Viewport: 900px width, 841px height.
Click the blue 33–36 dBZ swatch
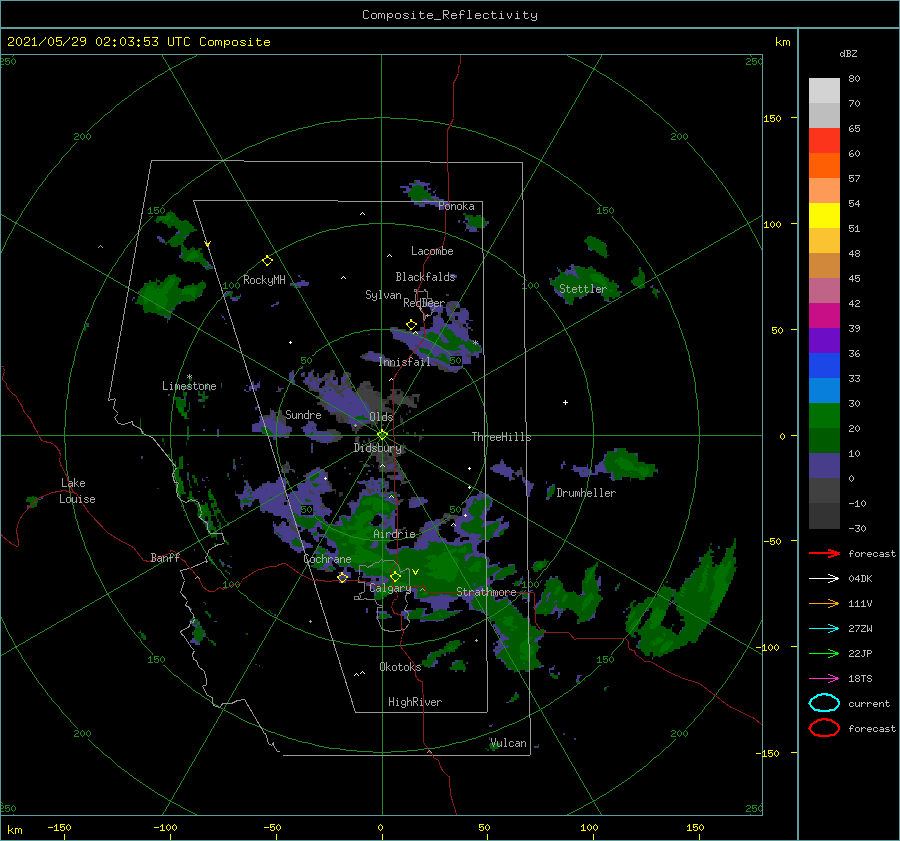point(824,366)
